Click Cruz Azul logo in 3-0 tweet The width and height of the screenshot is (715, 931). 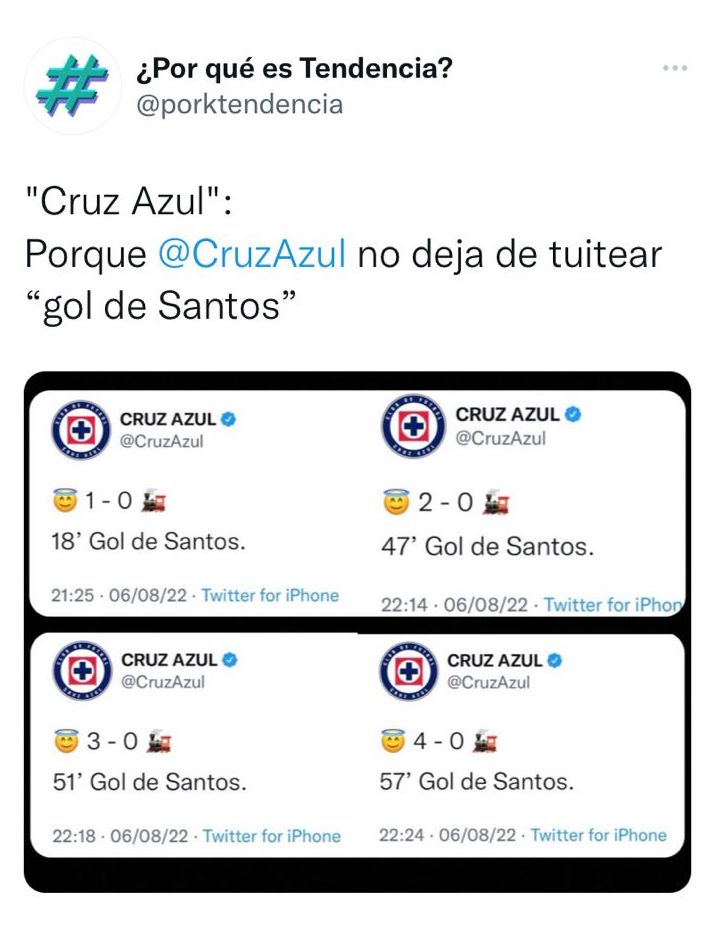click(x=81, y=669)
